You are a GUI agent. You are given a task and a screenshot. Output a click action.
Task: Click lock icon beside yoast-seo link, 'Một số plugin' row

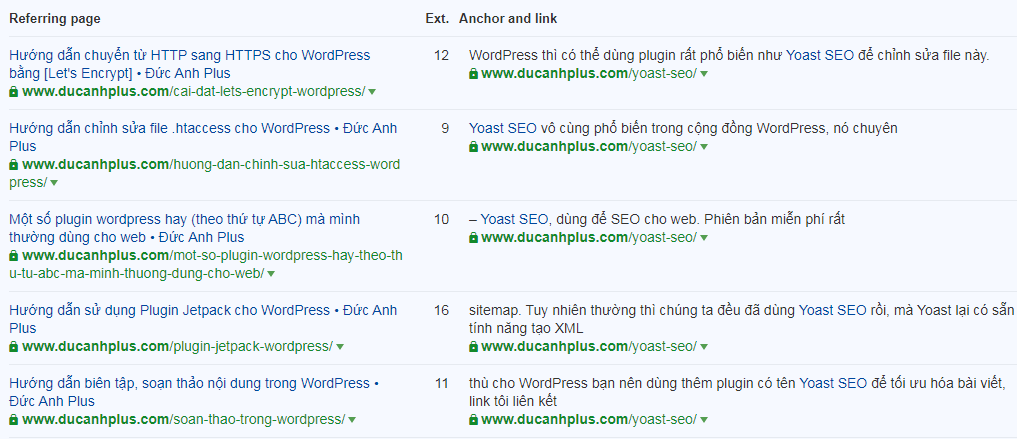473,238
